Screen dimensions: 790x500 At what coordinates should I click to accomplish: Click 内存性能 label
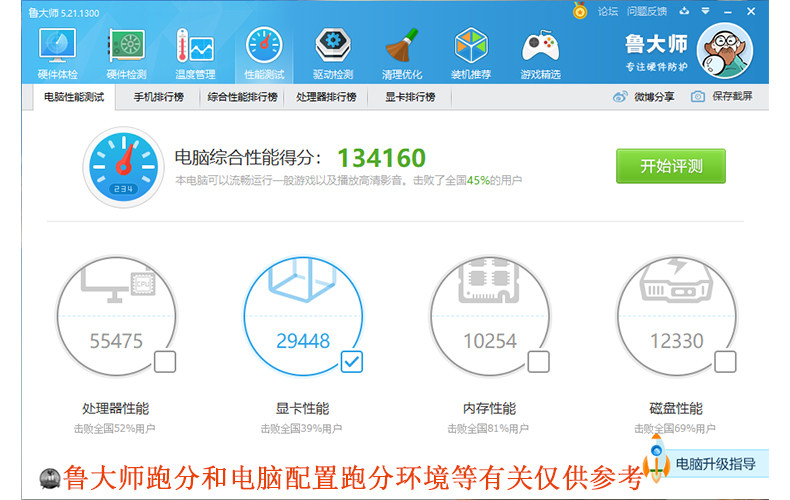pyautogui.click(x=490, y=408)
